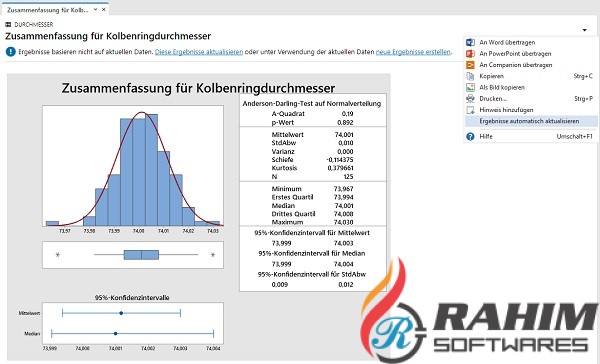600x364 pixels.
Task: Toggle Ergebnisse automatisch aktualisieren
Action: tap(530, 121)
